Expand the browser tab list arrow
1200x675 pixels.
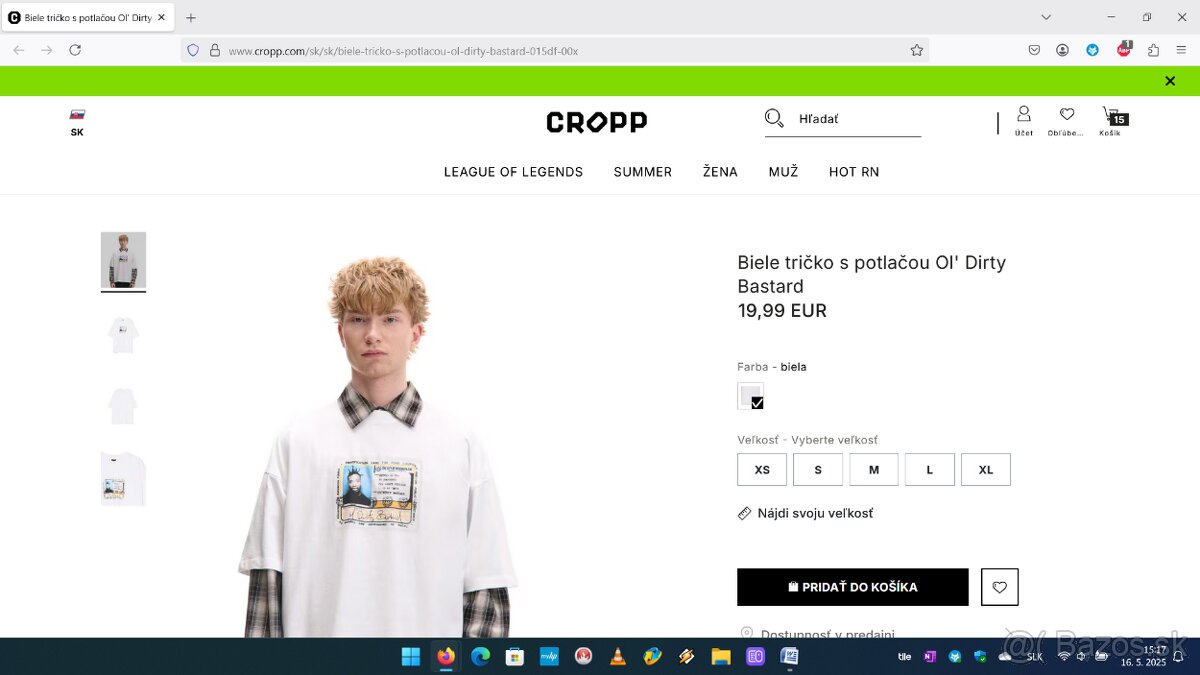[x=1046, y=17]
